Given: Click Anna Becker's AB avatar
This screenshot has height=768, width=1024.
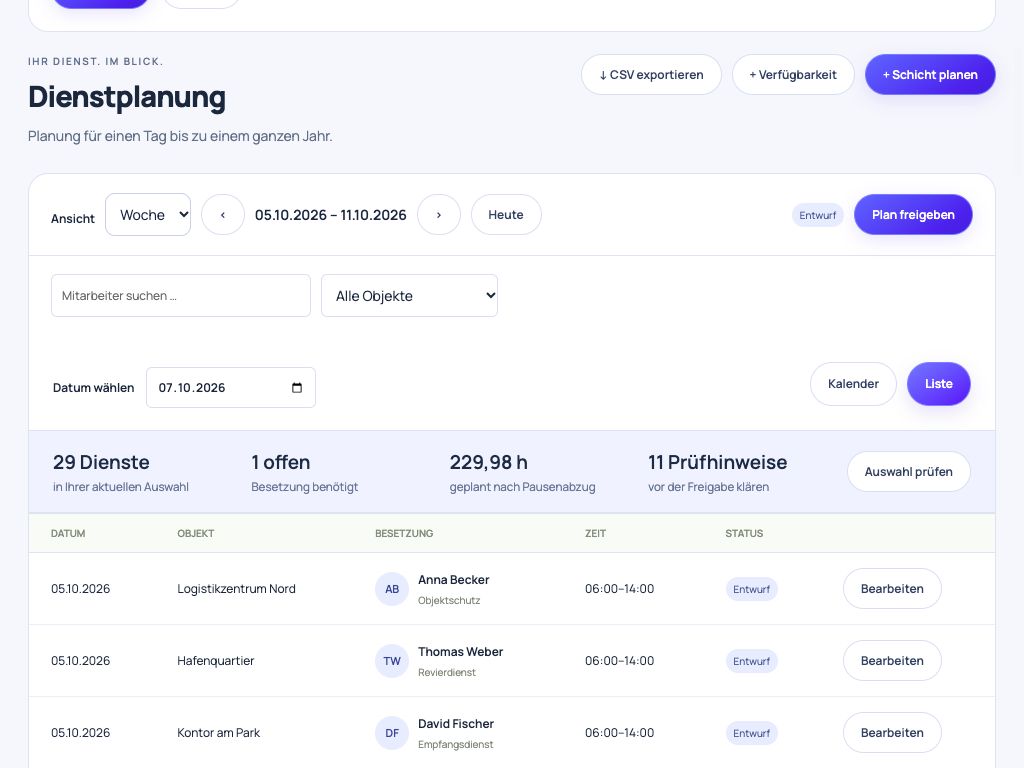Looking at the screenshot, I should click(392, 589).
